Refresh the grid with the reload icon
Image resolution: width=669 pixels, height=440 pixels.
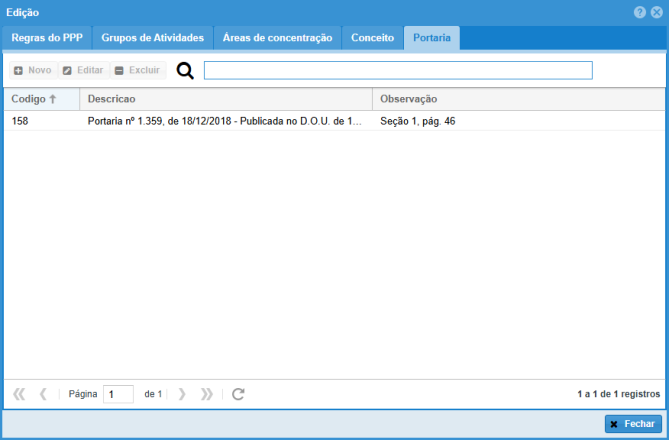coord(238,394)
